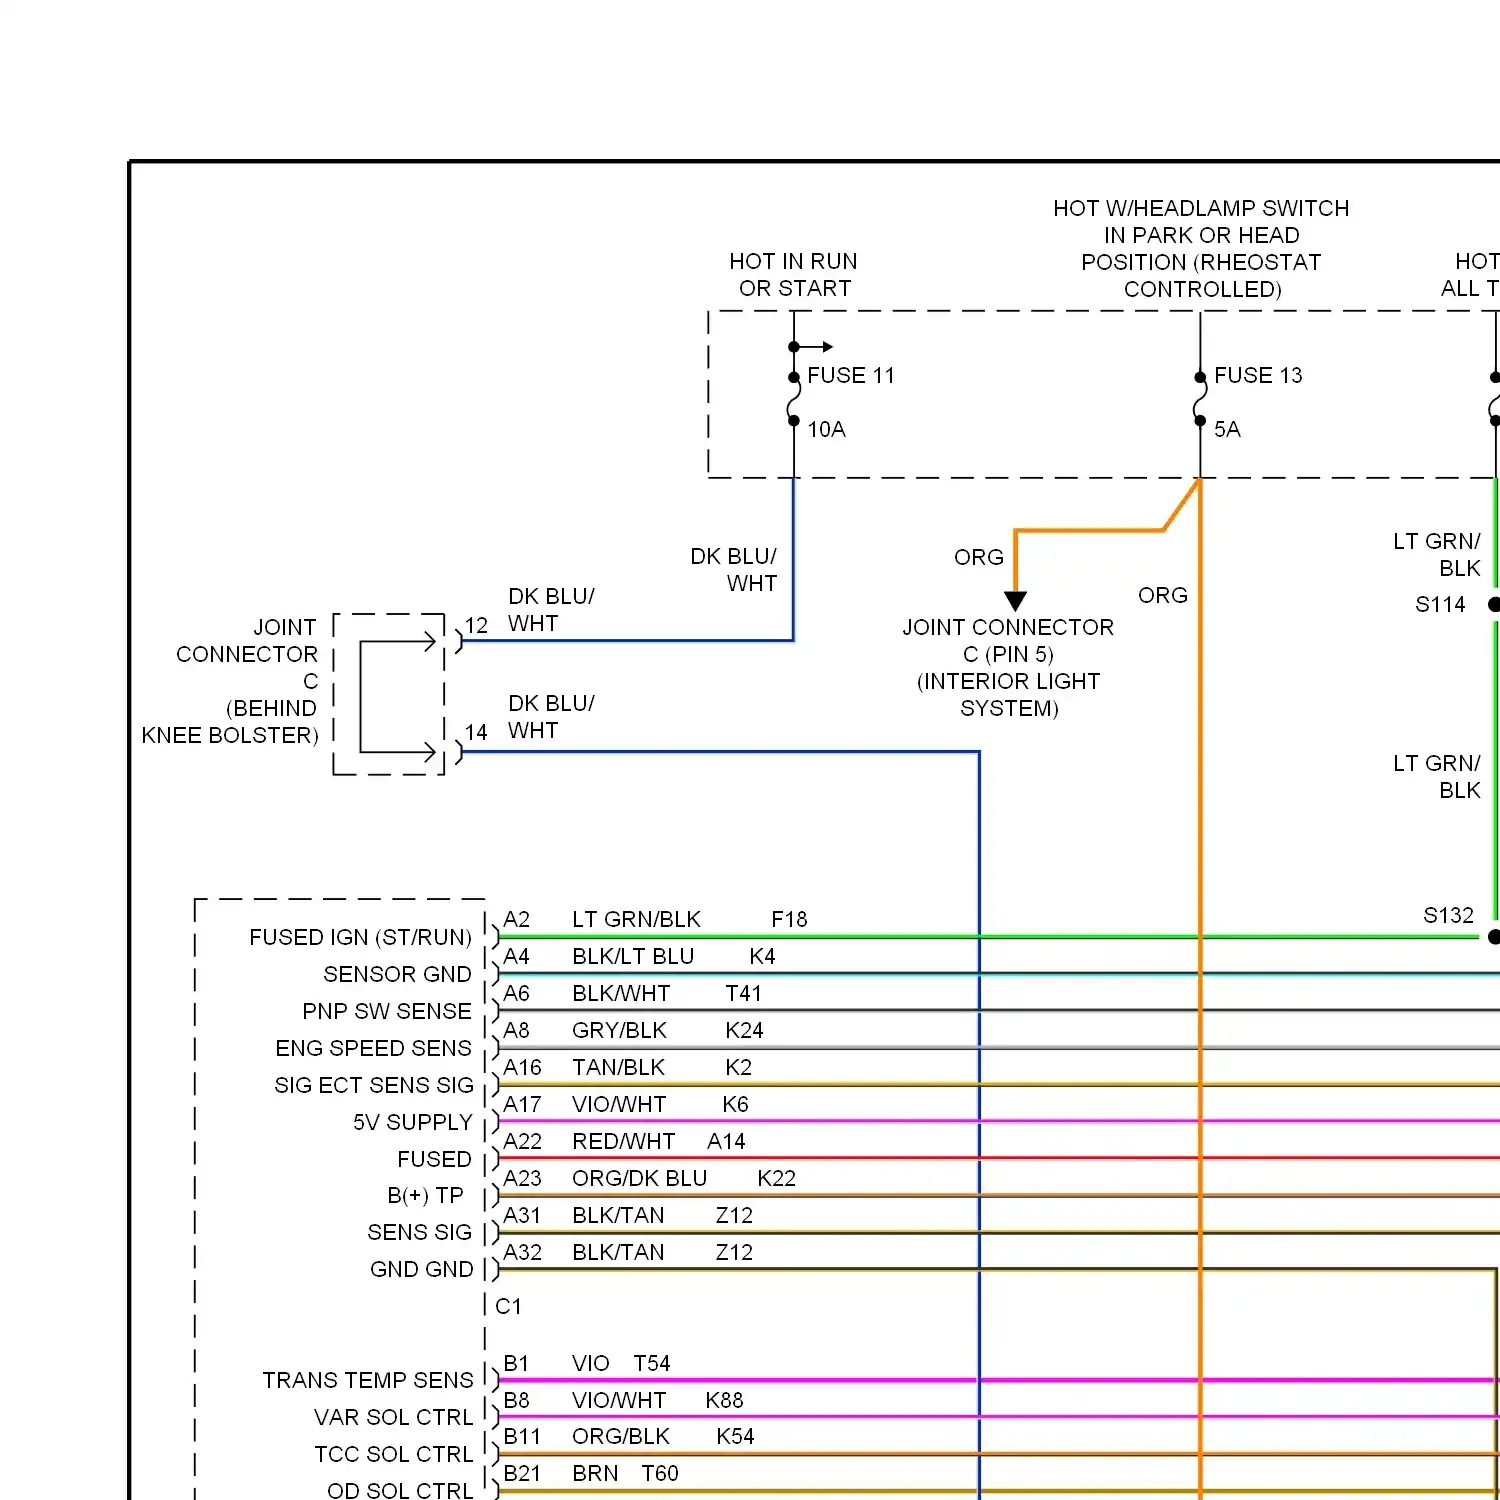This screenshot has width=1500, height=1500.
Task: Click the 5V SUPPLY label
Action: (x=412, y=1122)
